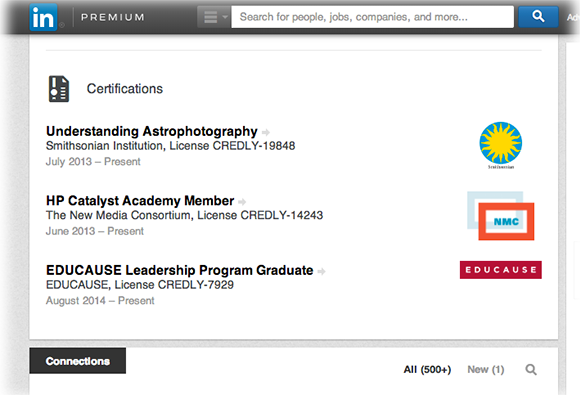This screenshot has height=395, width=581.
Task: Open the red EDUCAUSE logo
Action: [x=501, y=270]
